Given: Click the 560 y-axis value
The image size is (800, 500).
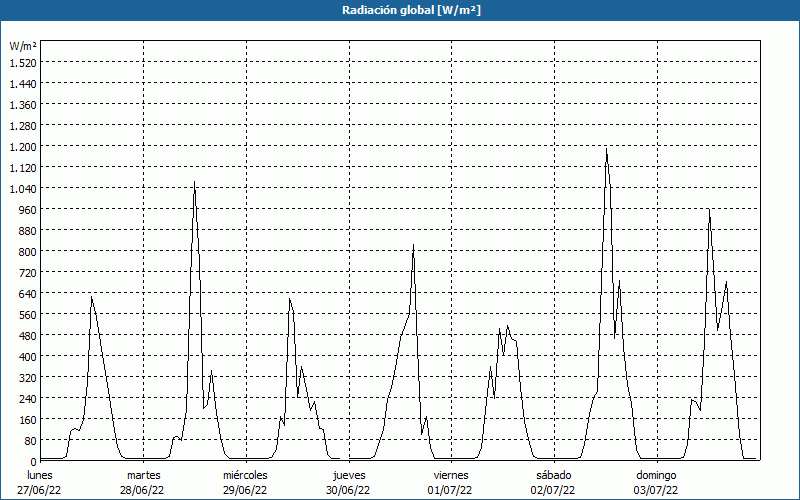Looking at the screenshot, I should (29, 315).
